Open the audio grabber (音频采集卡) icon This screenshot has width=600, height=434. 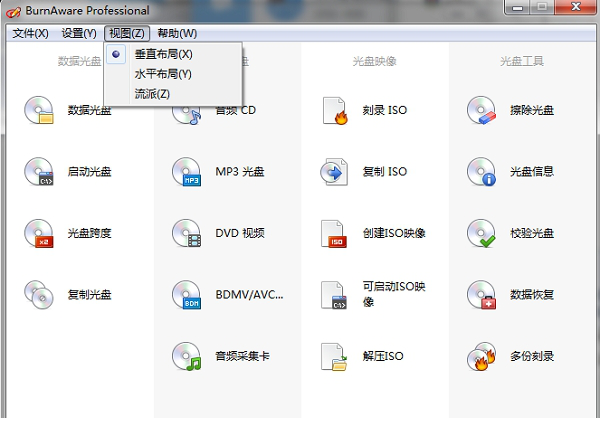(x=186, y=356)
